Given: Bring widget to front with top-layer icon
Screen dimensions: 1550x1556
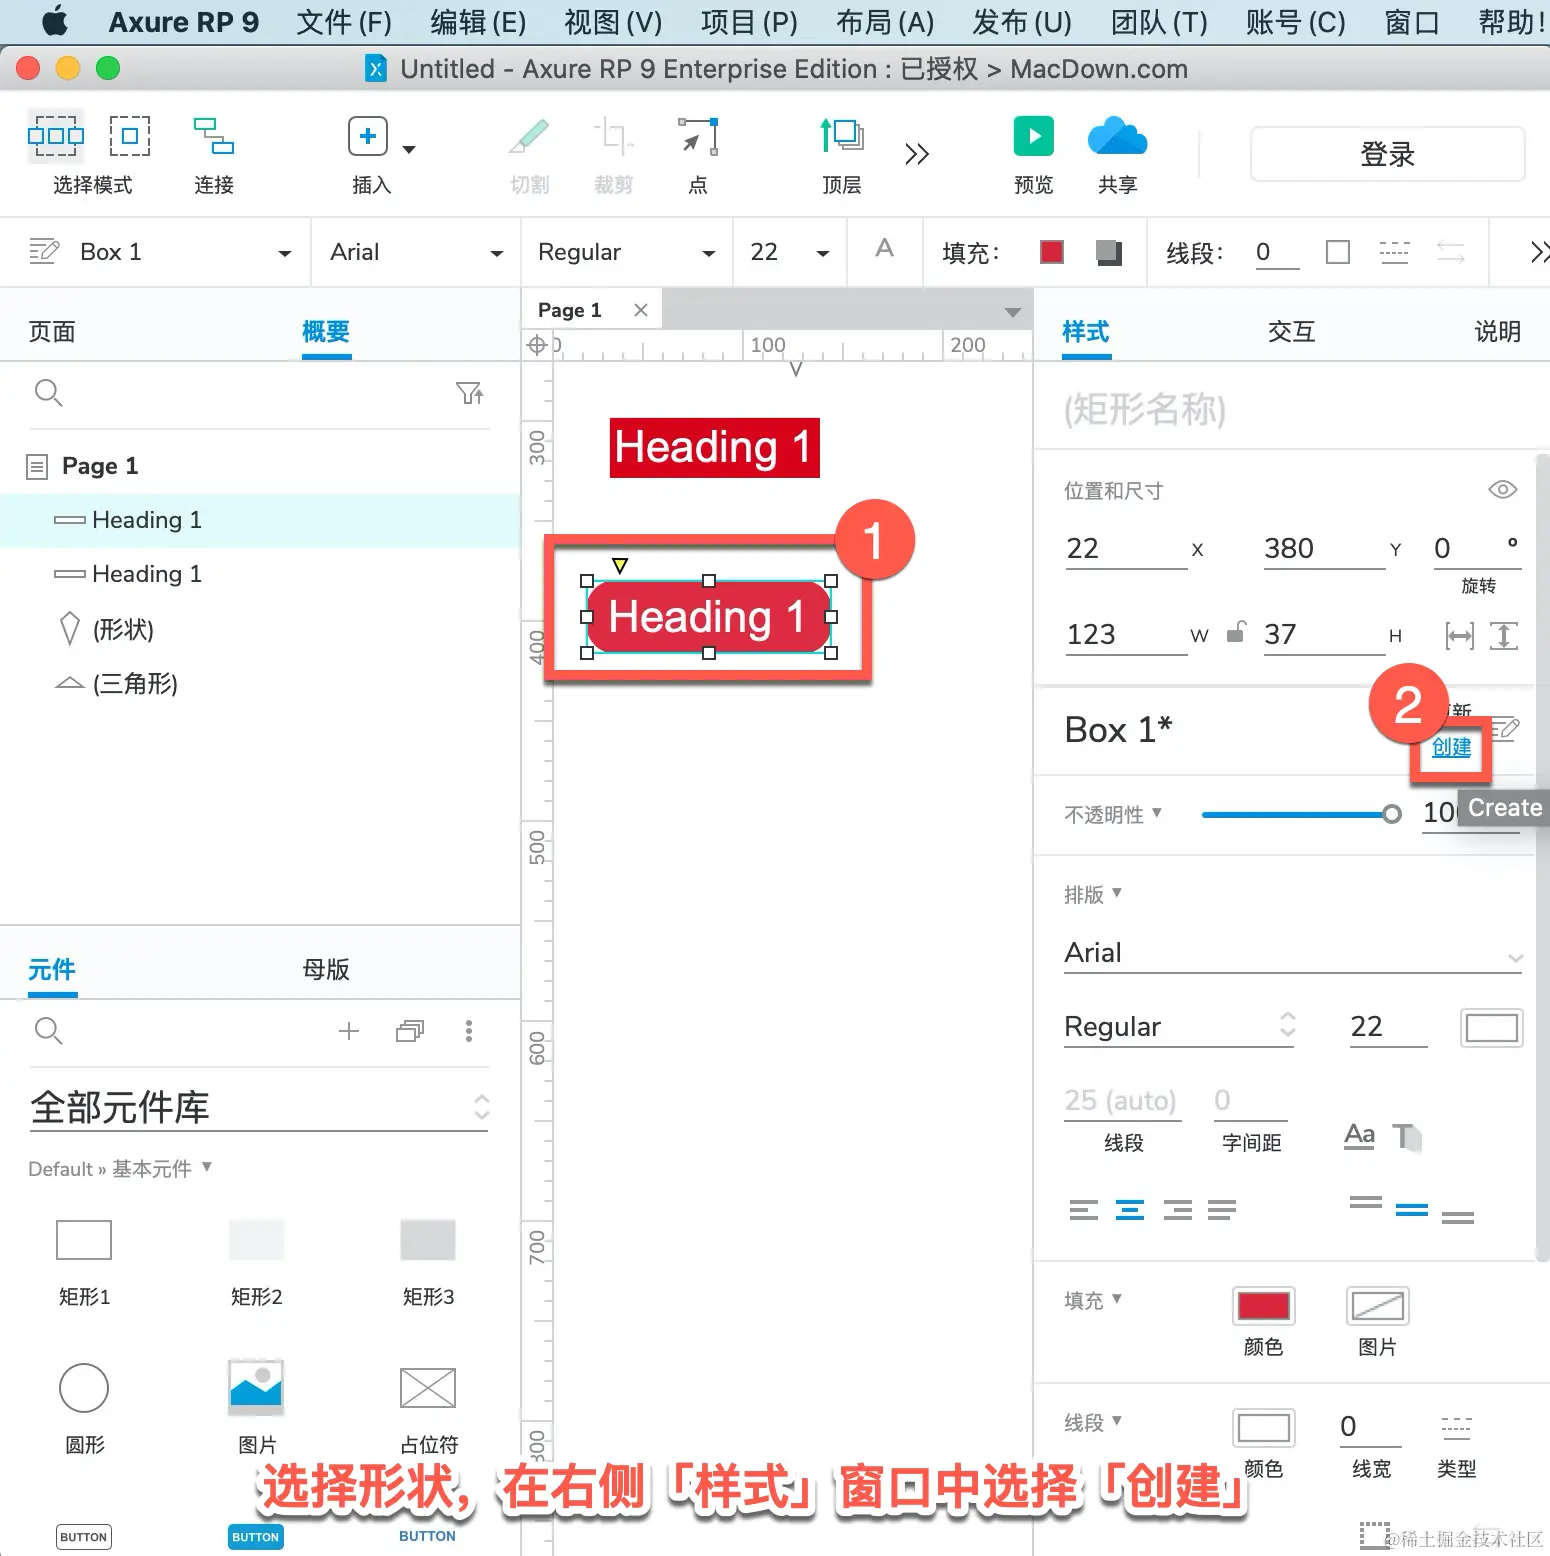Looking at the screenshot, I should click(842, 136).
